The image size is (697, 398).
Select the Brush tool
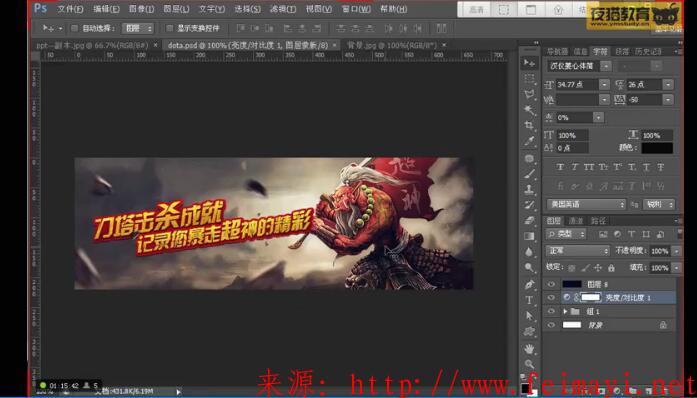pos(529,173)
